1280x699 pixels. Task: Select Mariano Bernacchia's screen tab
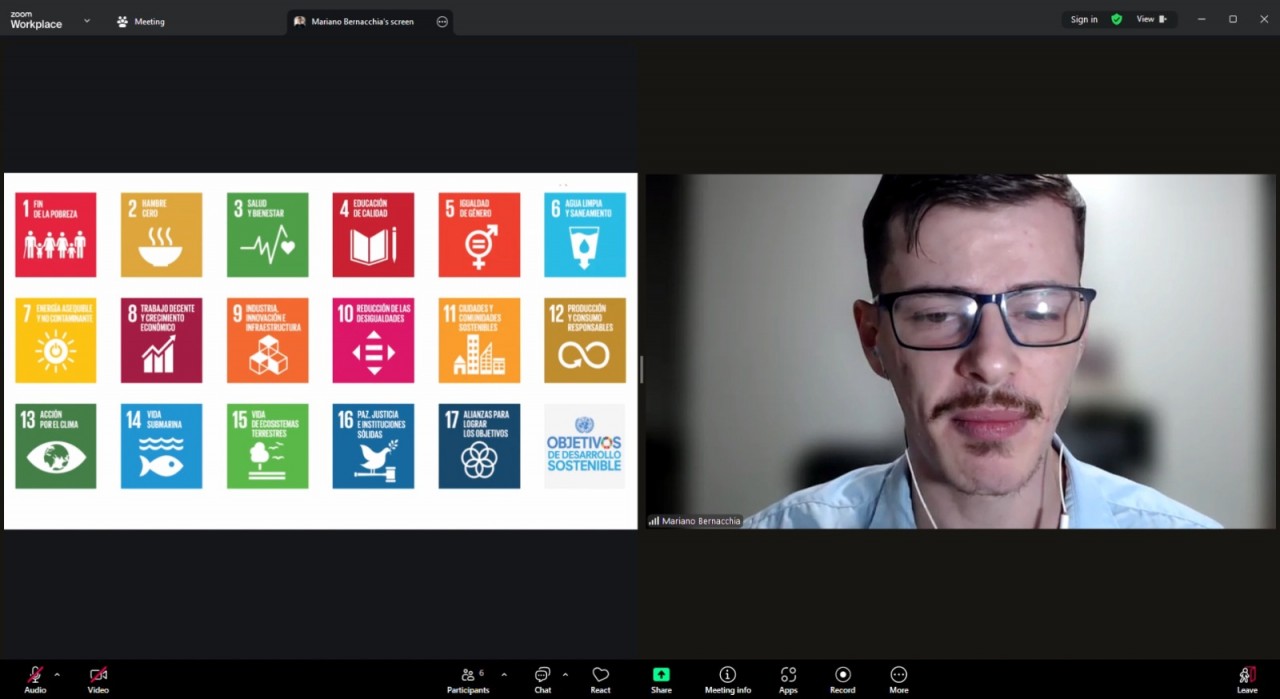coord(360,21)
